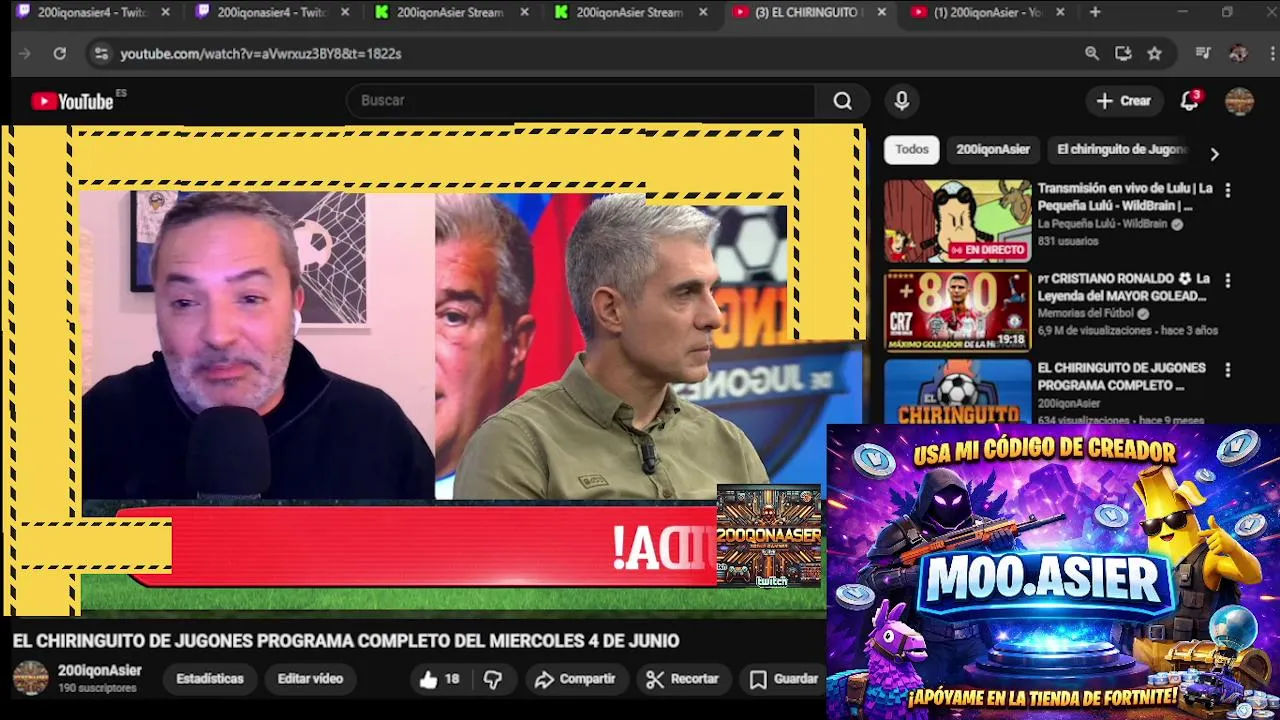Select the Todos filter chip
Viewport: 1280px width, 720px height.
[x=911, y=149]
